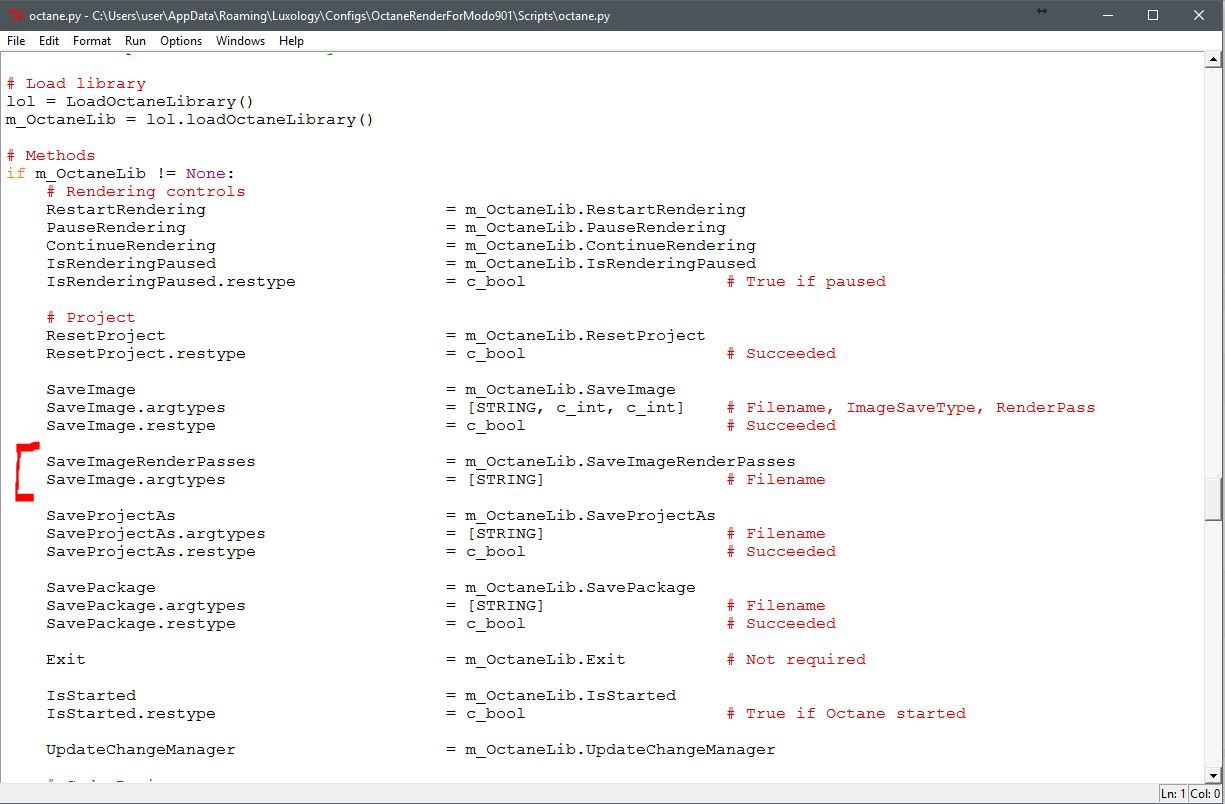Click 'm_OctaneLib.SaveImageRenderPasses' text
The height and width of the screenshot is (804, 1225).
(631, 462)
